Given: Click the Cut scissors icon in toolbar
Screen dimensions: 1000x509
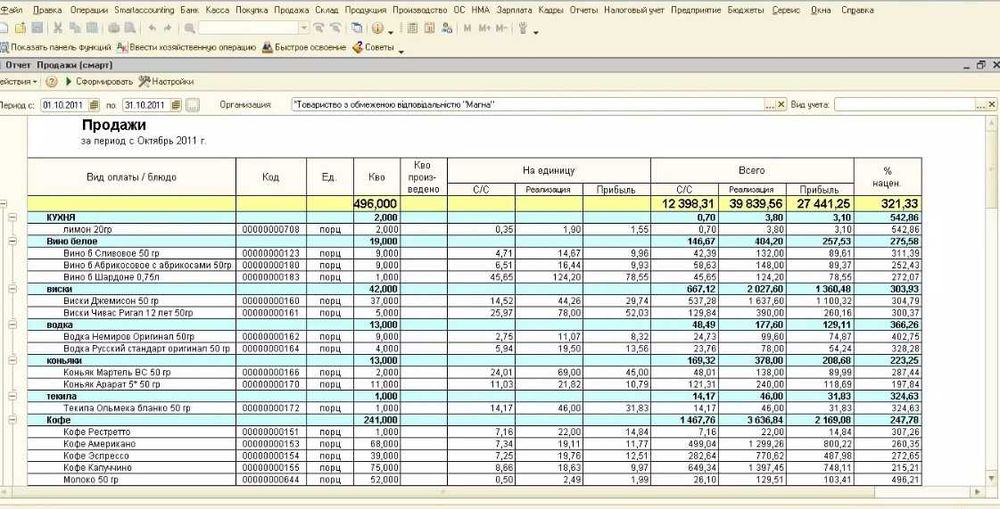Looking at the screenshot, I should click(58, 28).
